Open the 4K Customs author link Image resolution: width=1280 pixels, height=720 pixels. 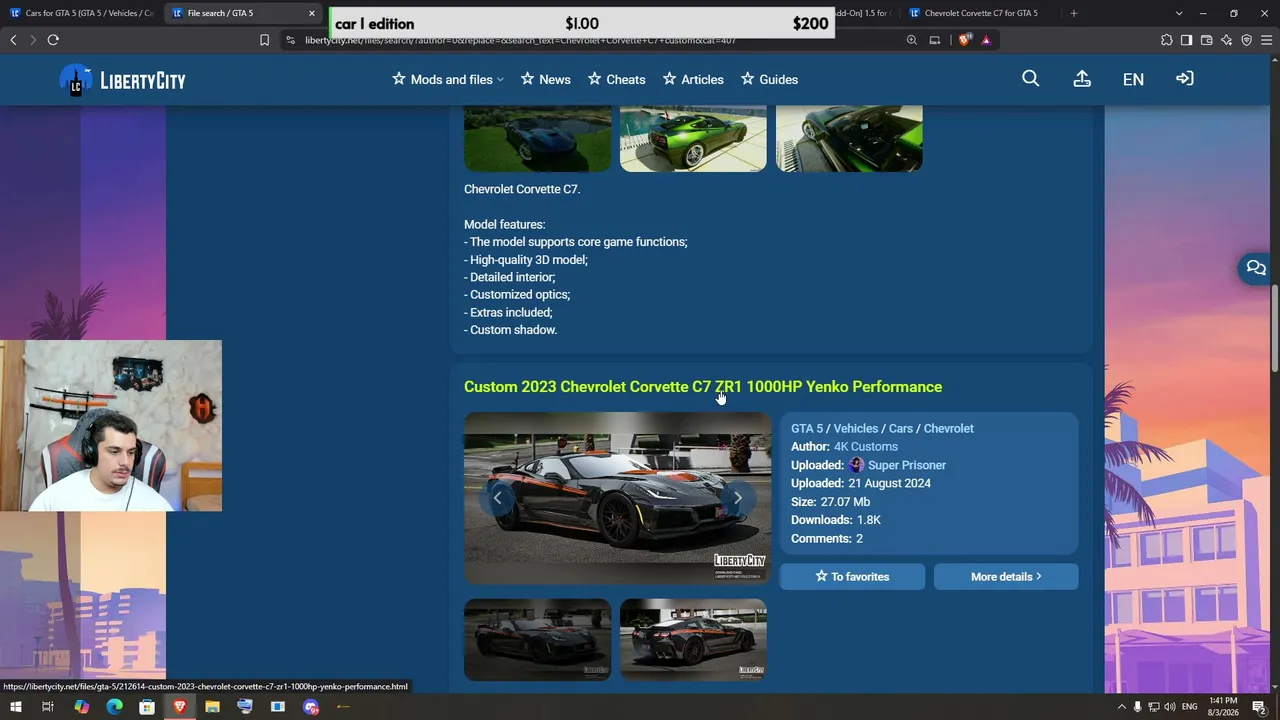[866, 447]
